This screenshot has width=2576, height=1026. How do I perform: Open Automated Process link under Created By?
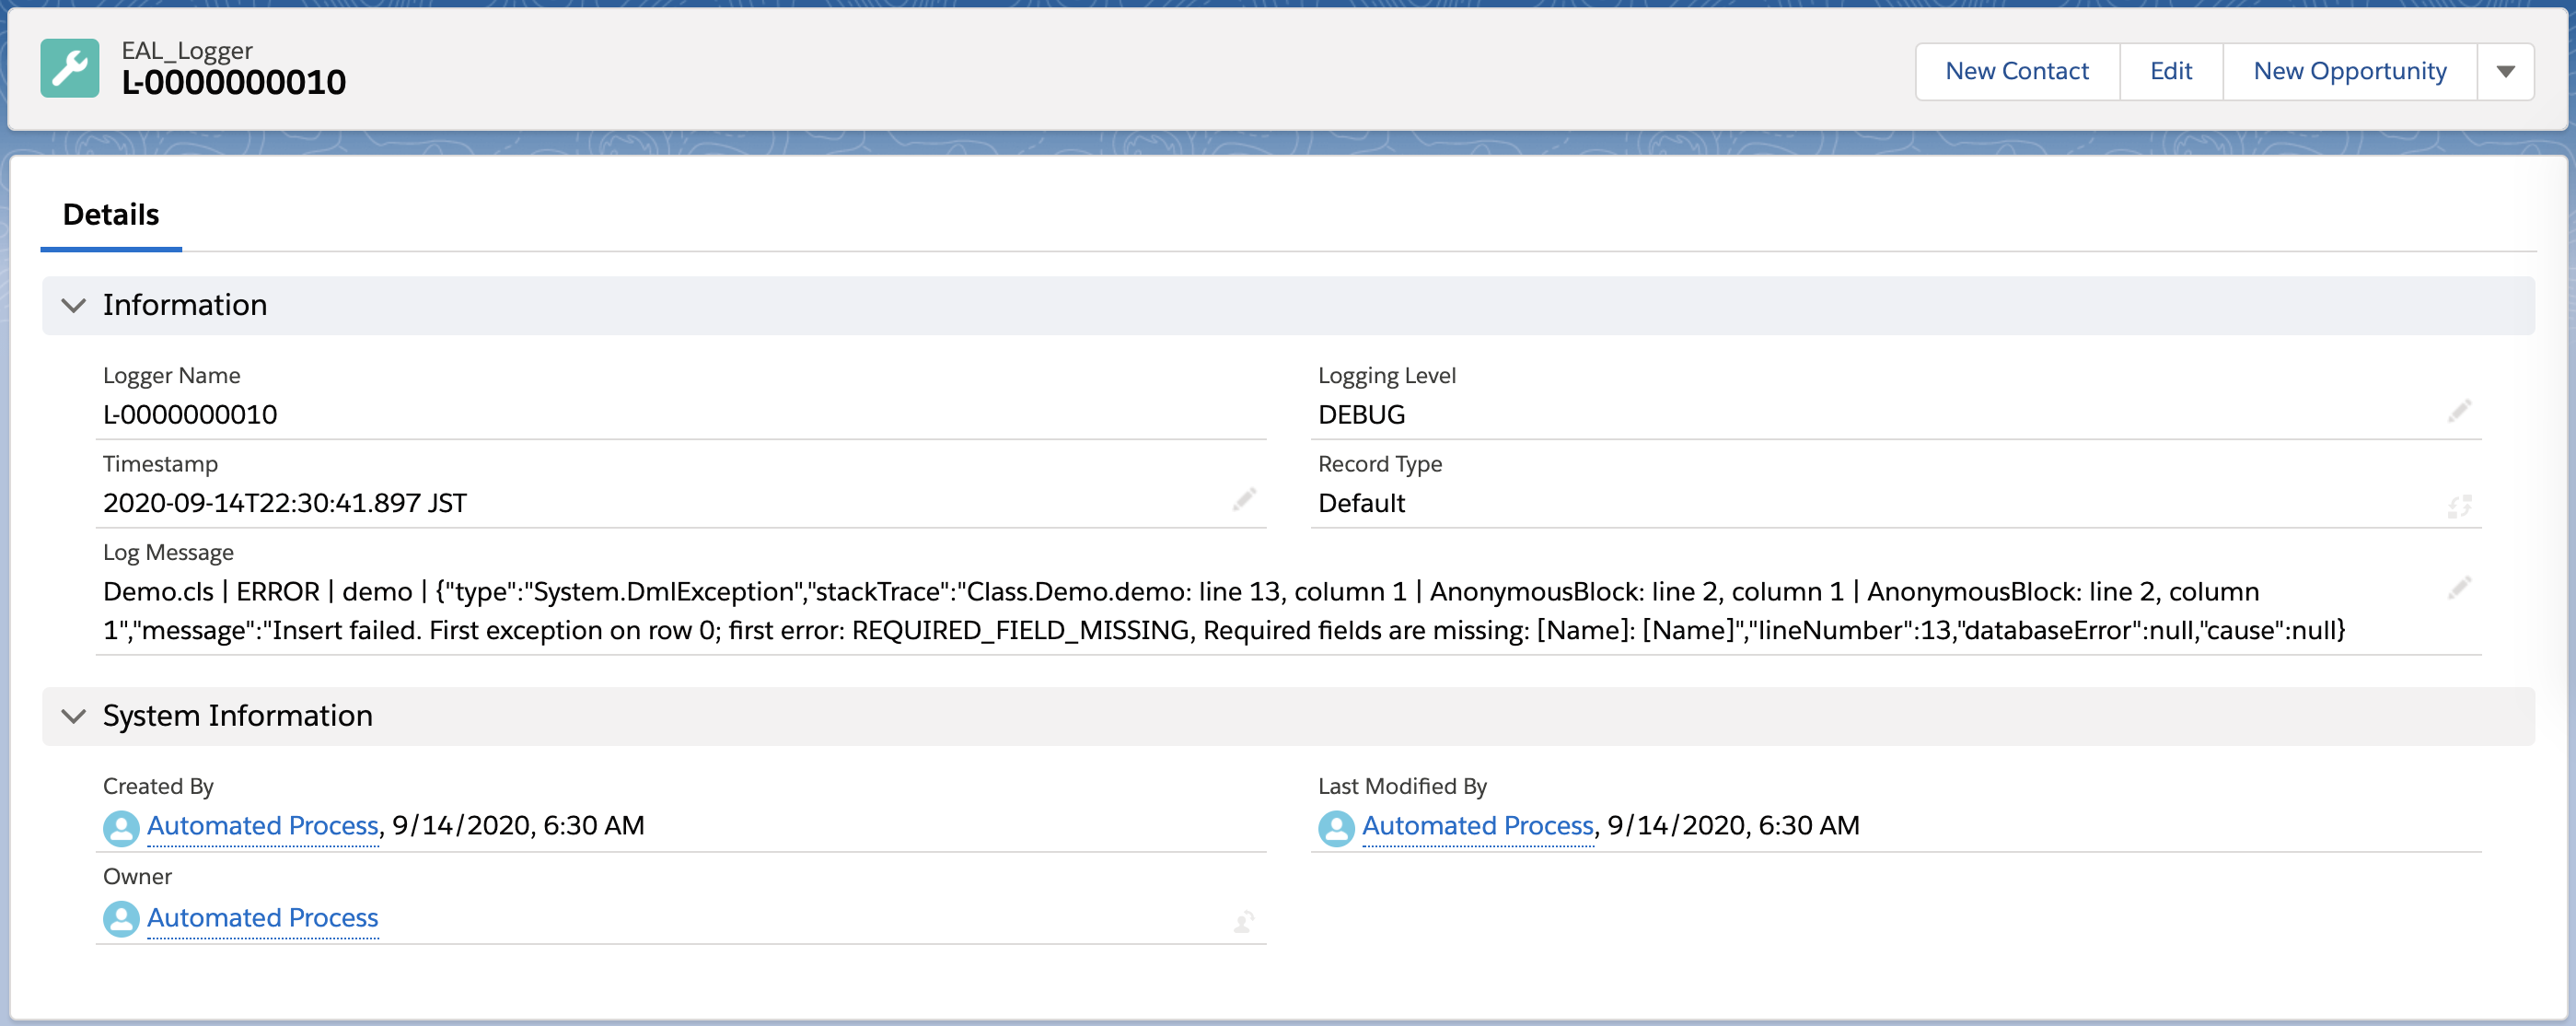pos(262,826)
